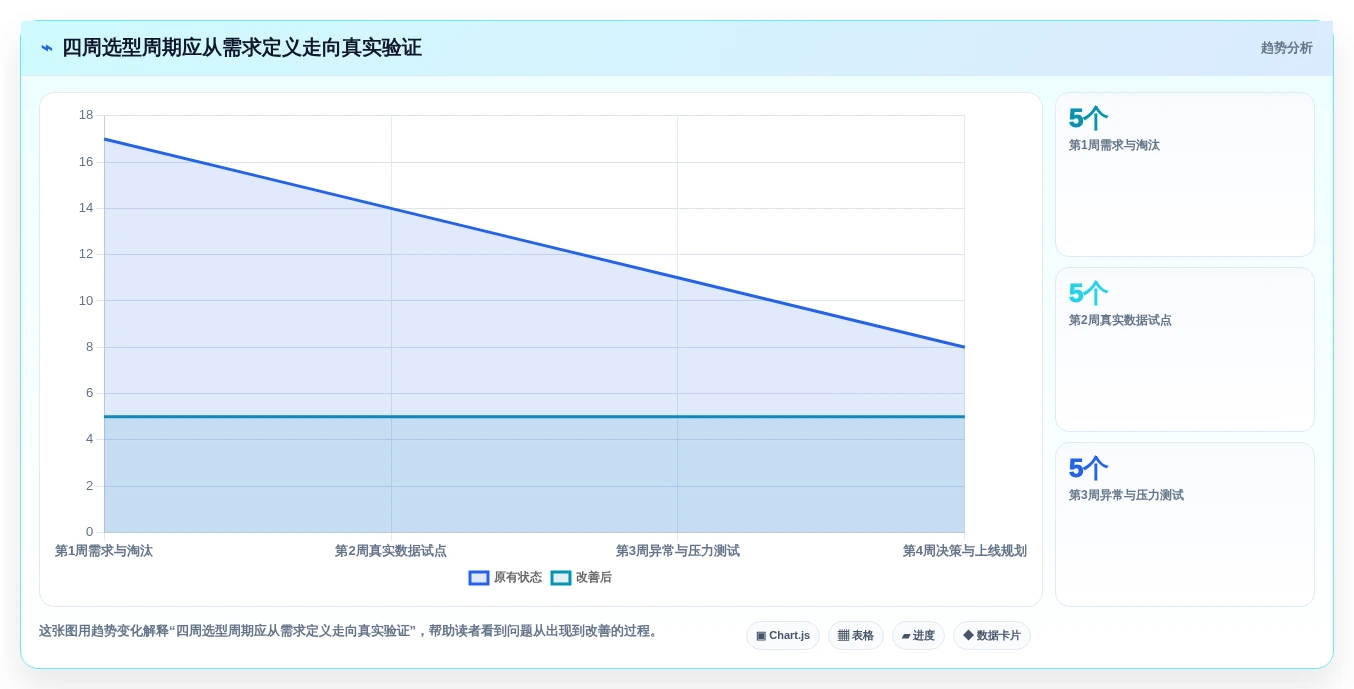Image resolution: width=1354 pixels, height=689 pixels.
Task: Click the title 四周选型周期应从需求定义走向真实验证
Action: (x=242, y=48)
